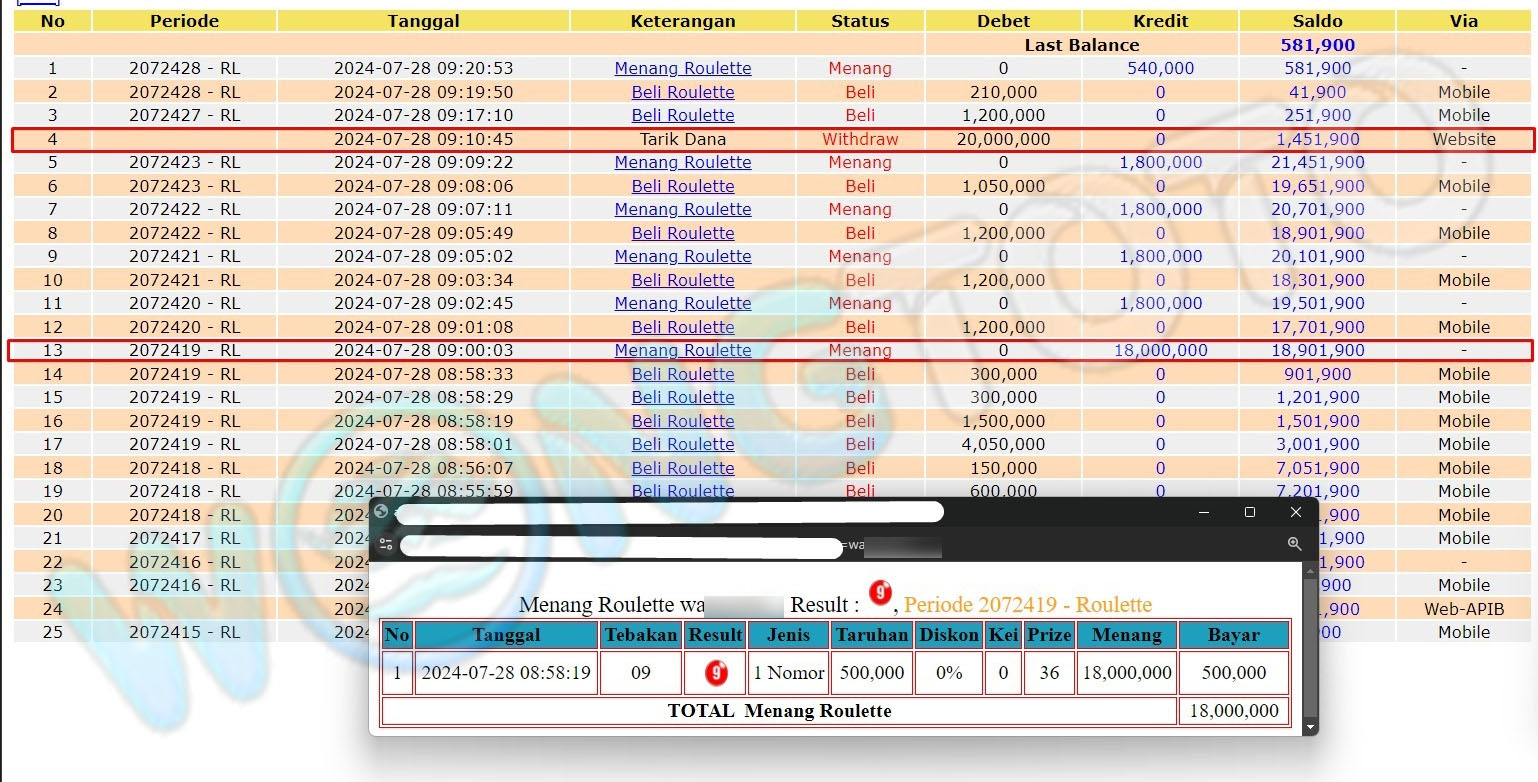Click the Keterangan column header
The width and height of the screenshot is (1538, 782).
tap(682, 21)
